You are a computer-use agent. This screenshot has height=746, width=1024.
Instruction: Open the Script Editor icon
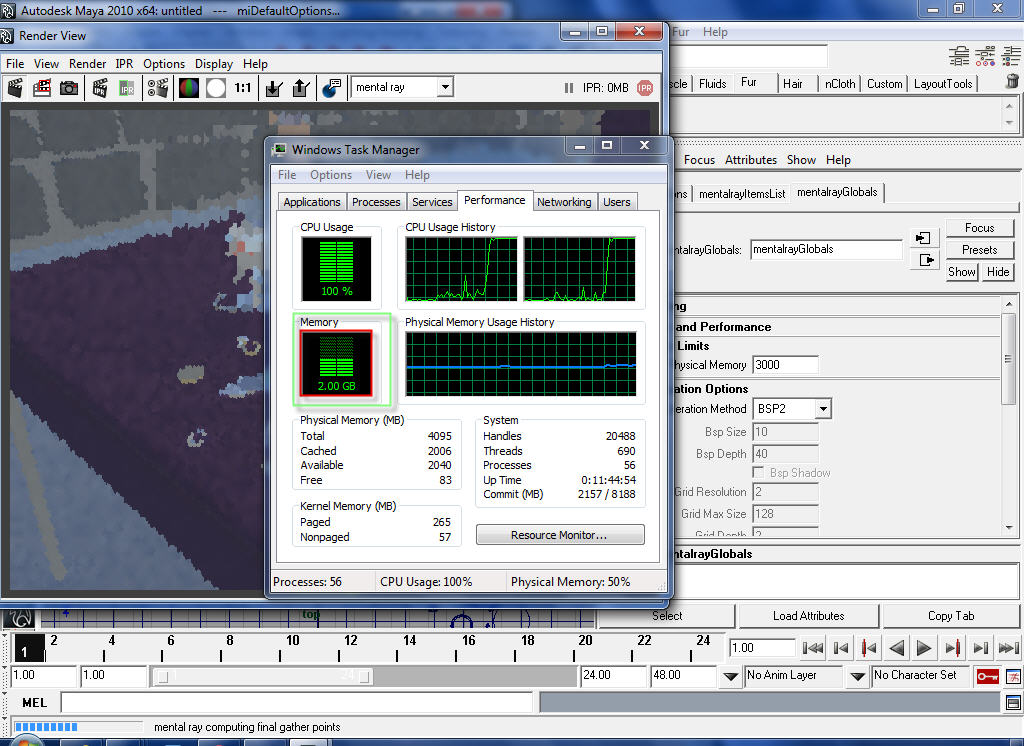coord(1013,703)
